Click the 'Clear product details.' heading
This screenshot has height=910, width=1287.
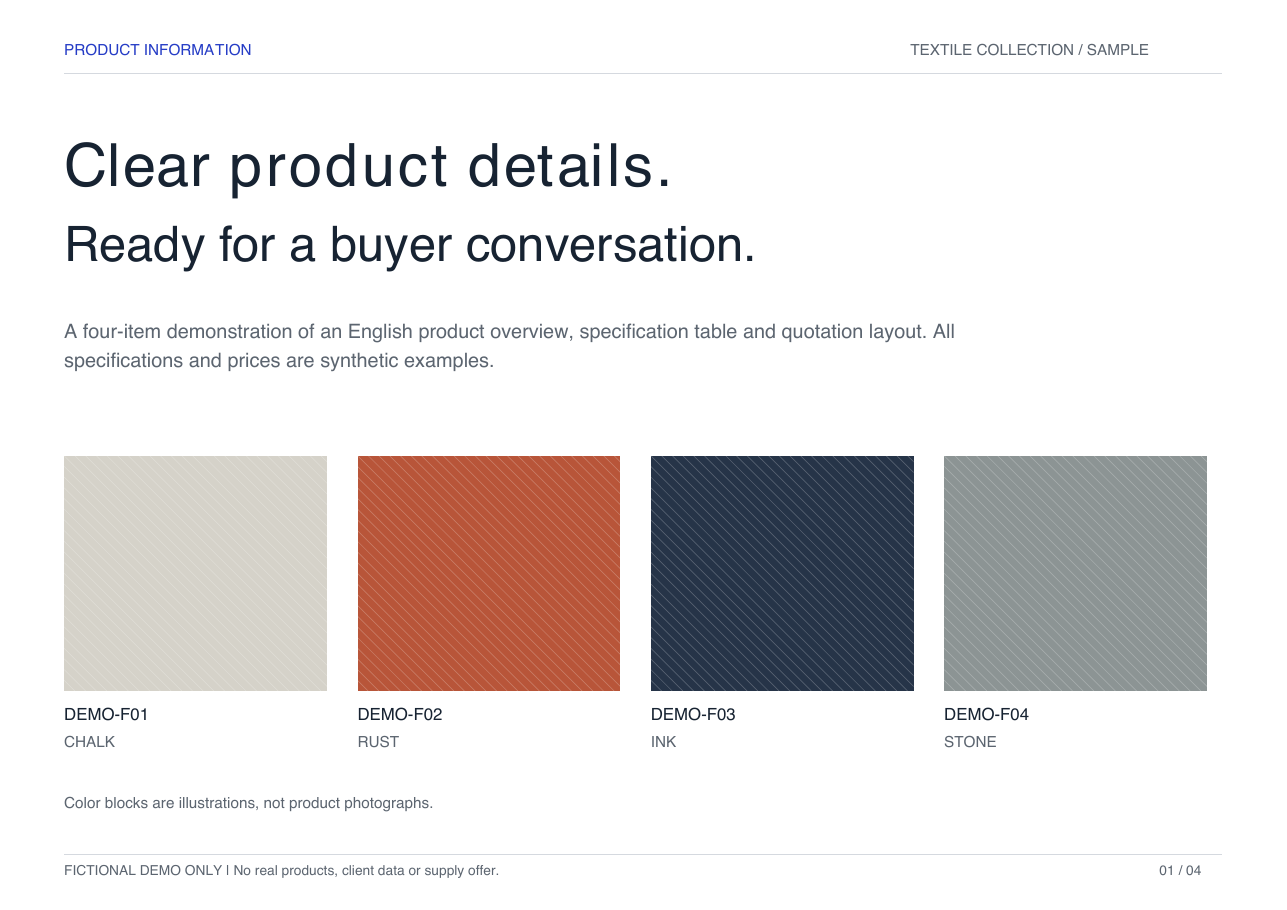368,165
